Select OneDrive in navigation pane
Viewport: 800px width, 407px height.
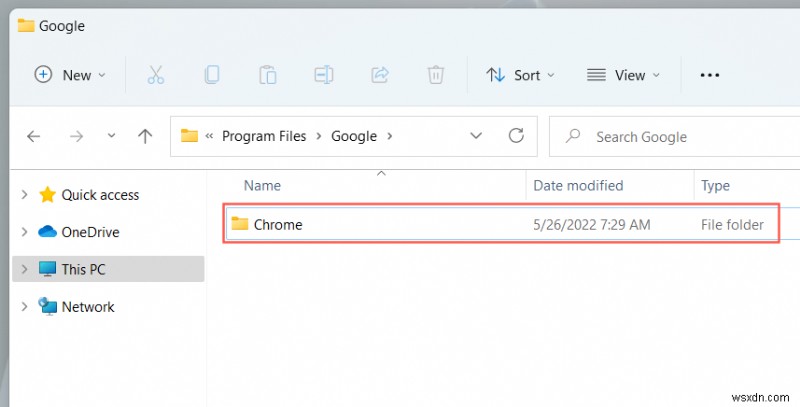[x=90, y=232]
